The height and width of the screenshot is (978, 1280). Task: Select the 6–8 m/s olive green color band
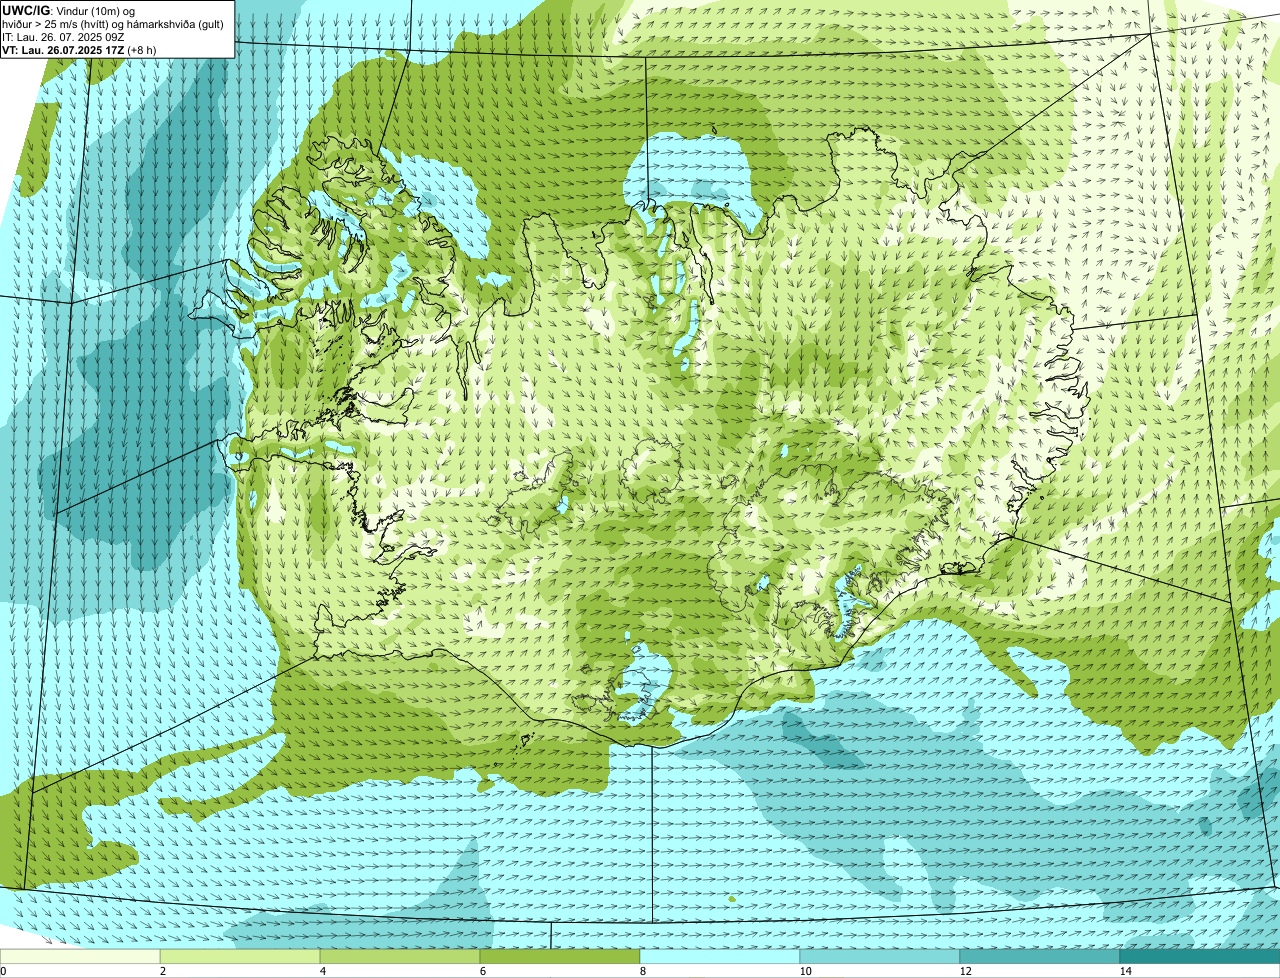(560, 956)
